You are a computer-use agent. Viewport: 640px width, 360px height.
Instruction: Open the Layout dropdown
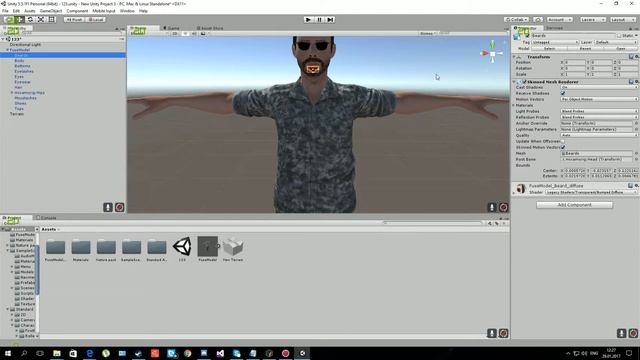point(622,20)
